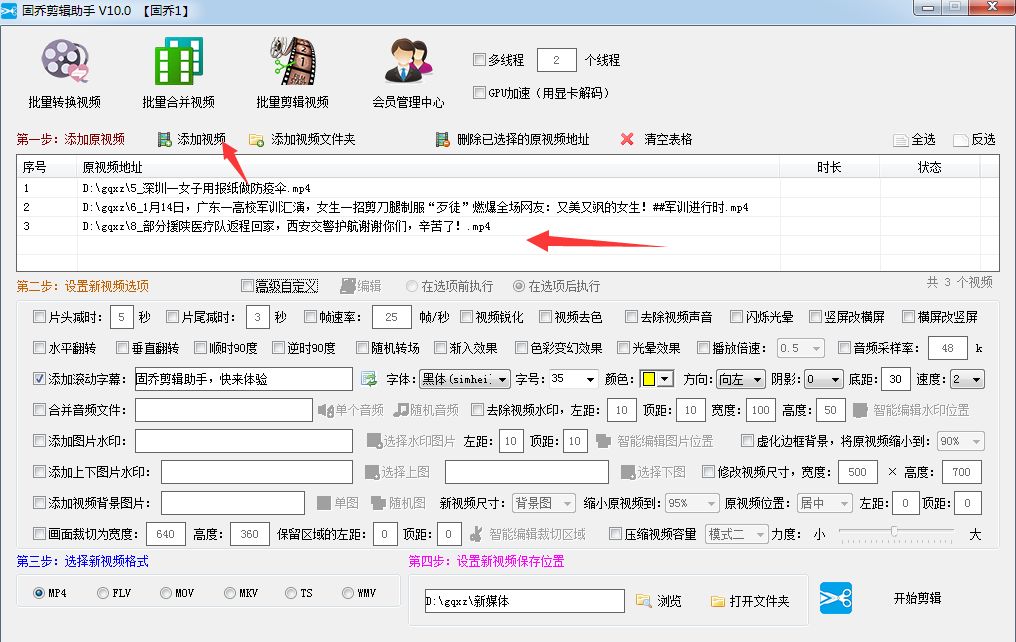
Task: Click 清空表格 button label
Action: coord(668,139)
